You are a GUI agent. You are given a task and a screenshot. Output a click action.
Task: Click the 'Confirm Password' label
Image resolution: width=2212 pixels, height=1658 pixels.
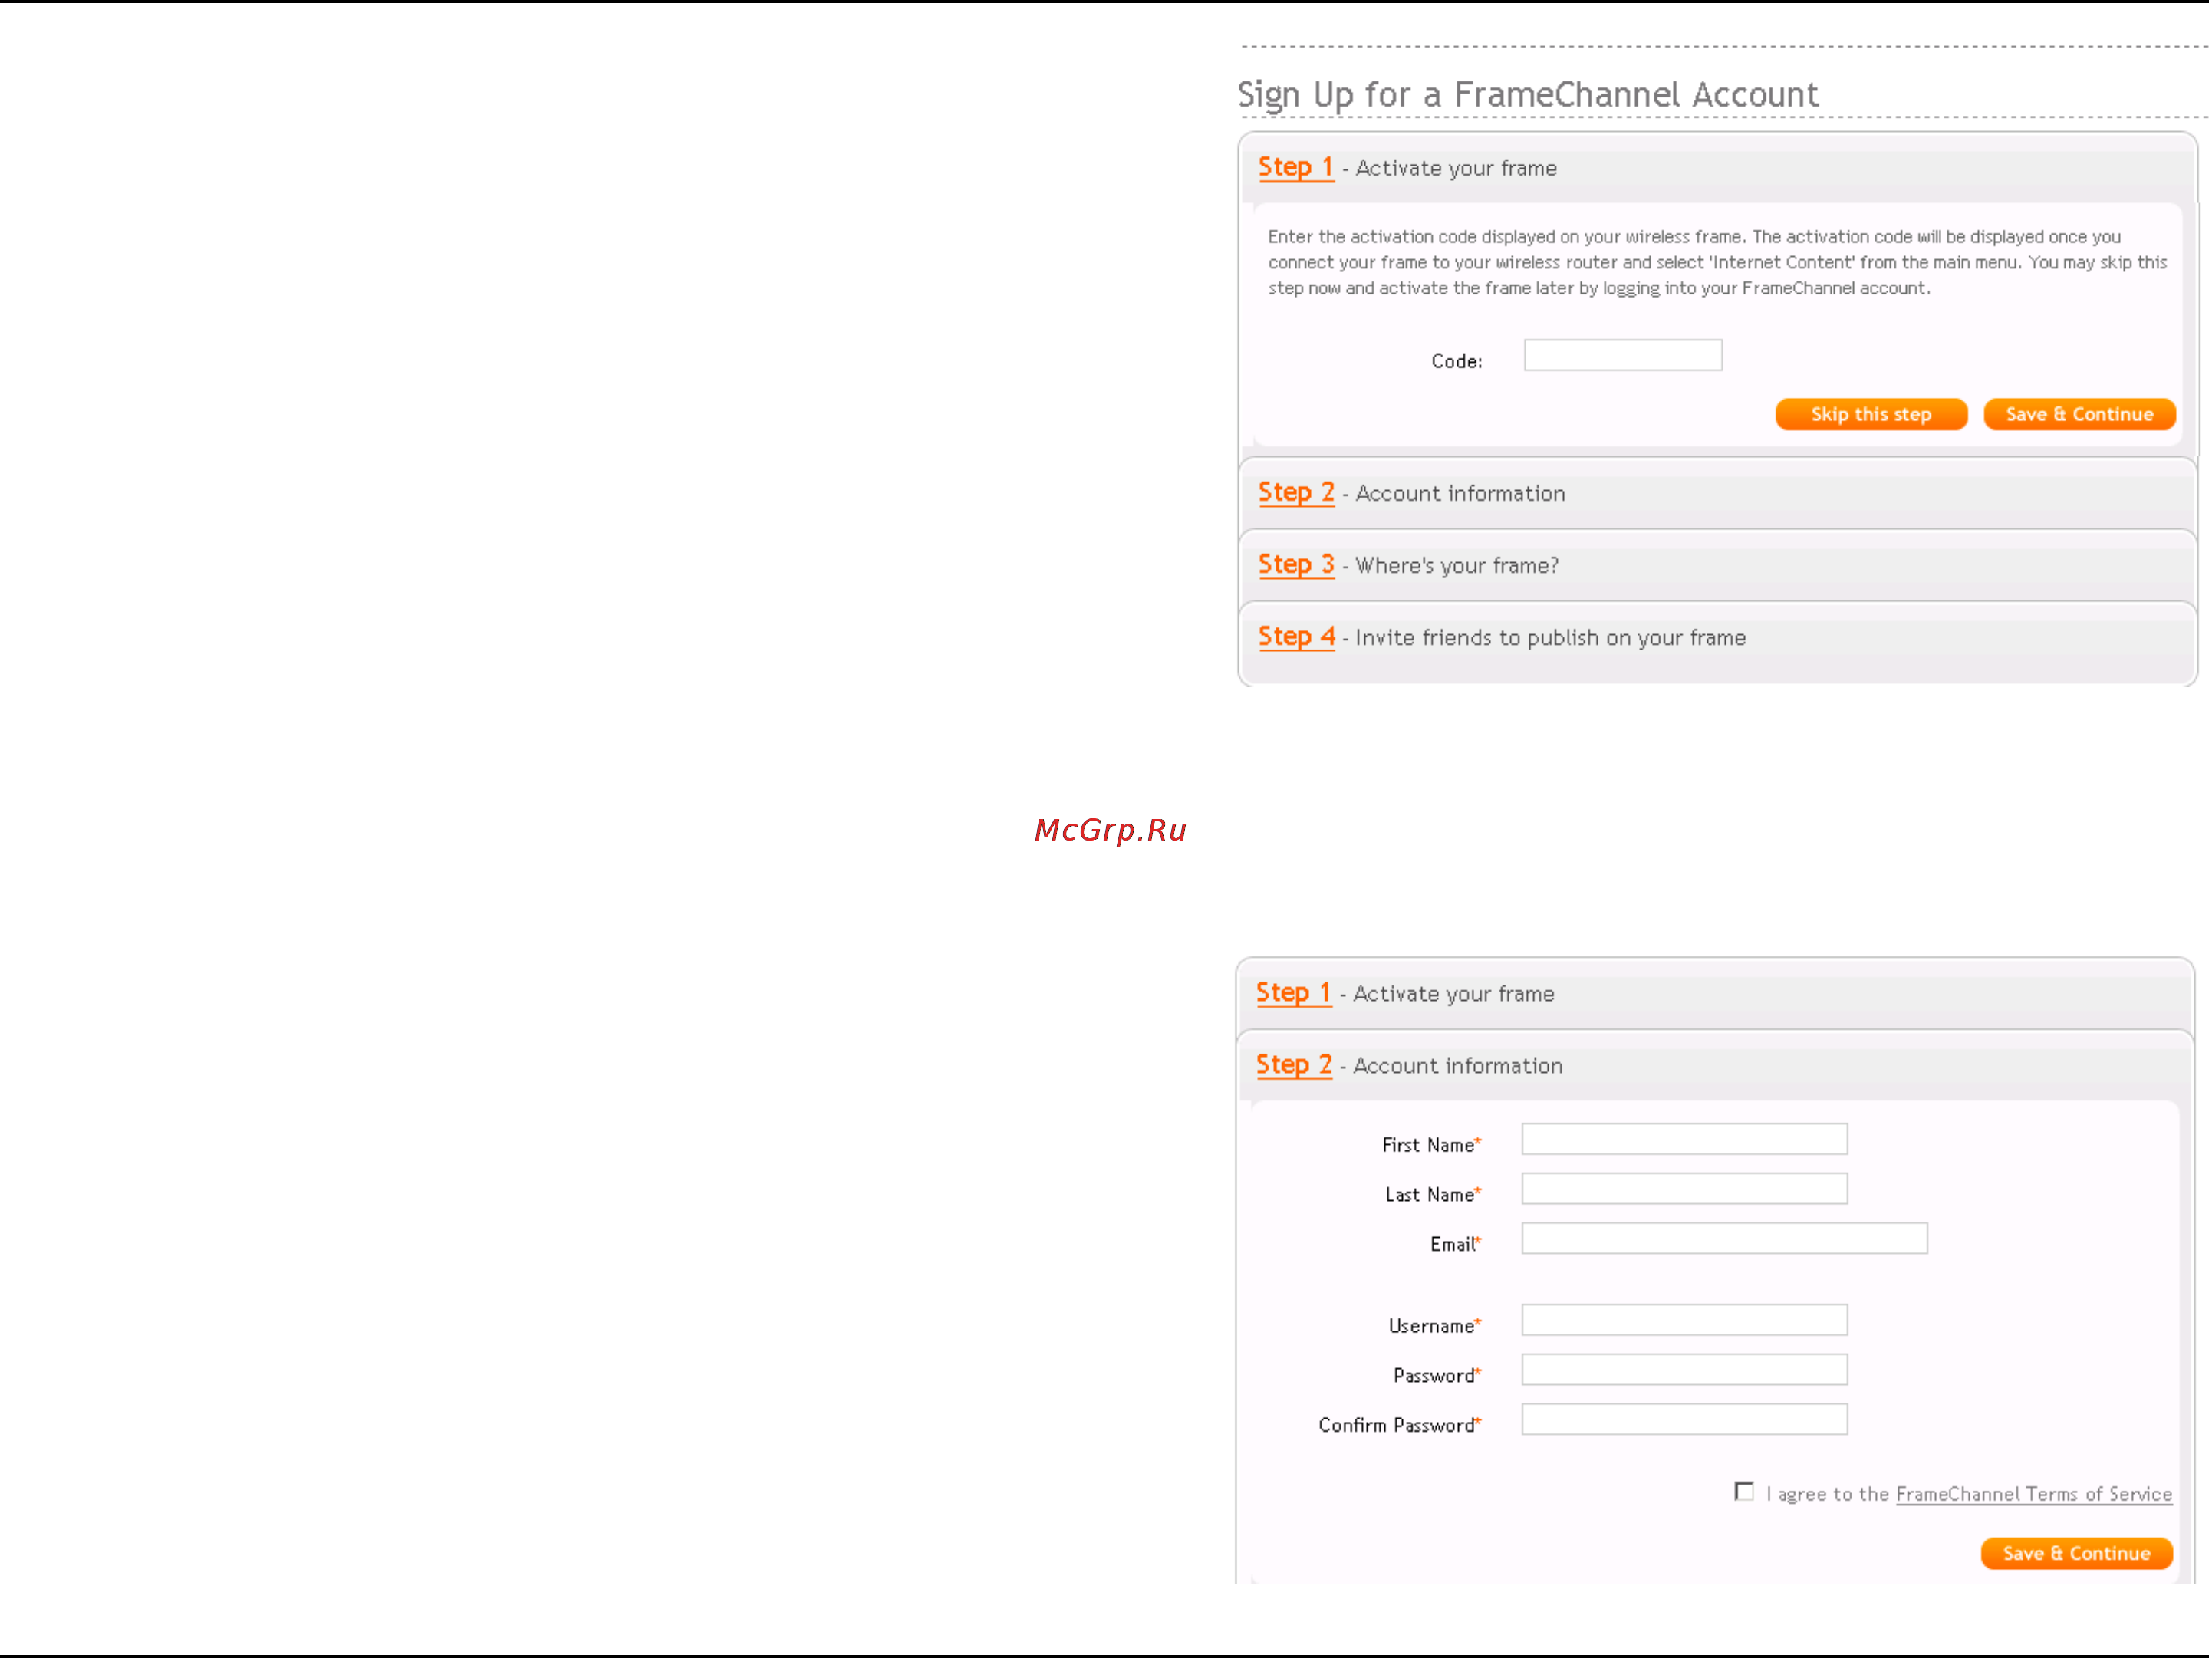1399,1425
